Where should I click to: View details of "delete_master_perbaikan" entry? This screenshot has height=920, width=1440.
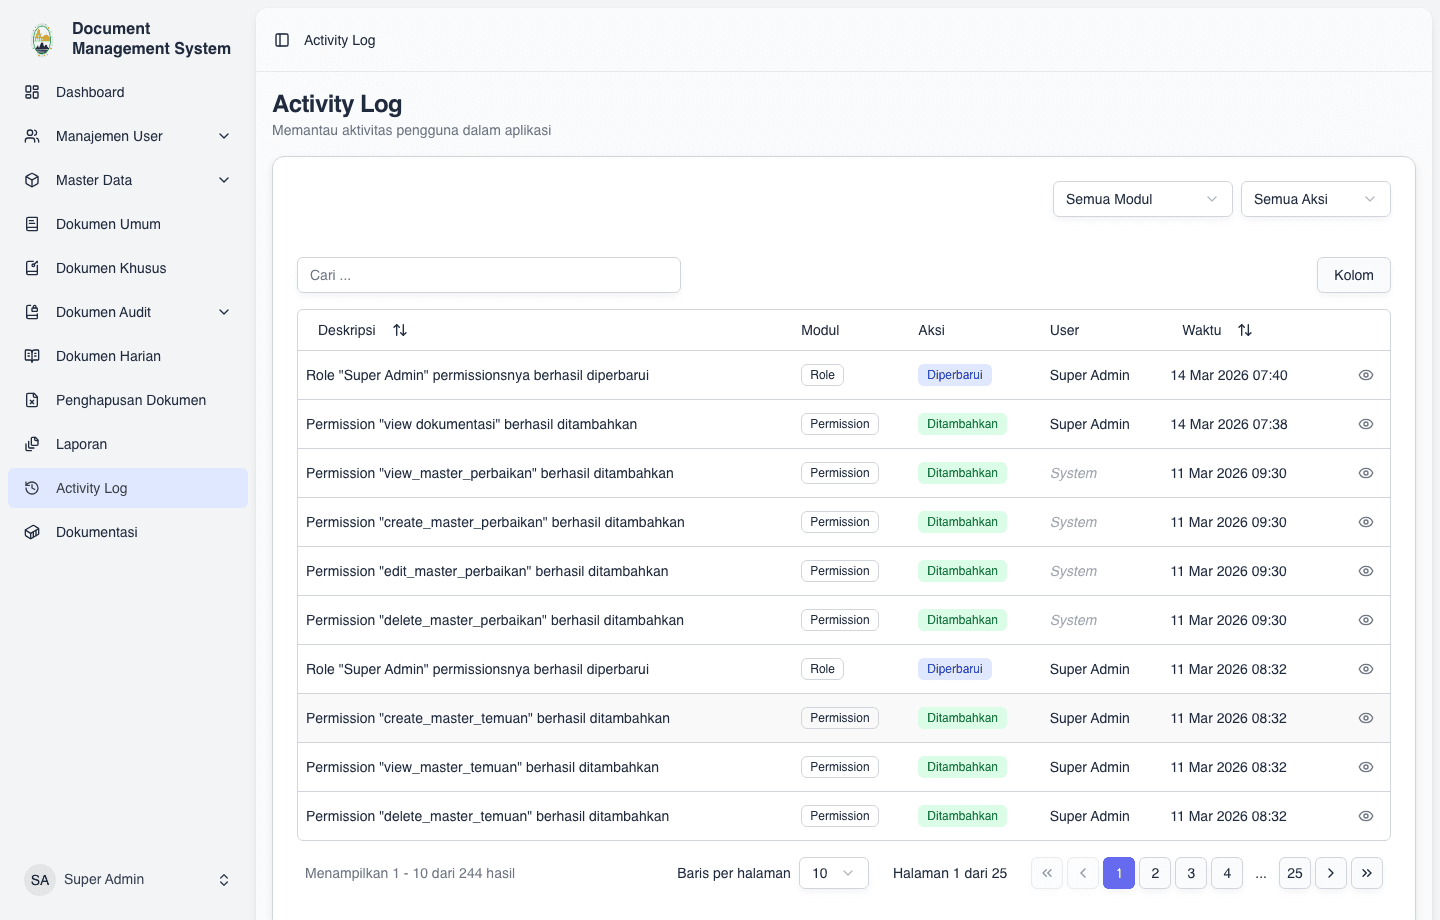pos(1366,620)
